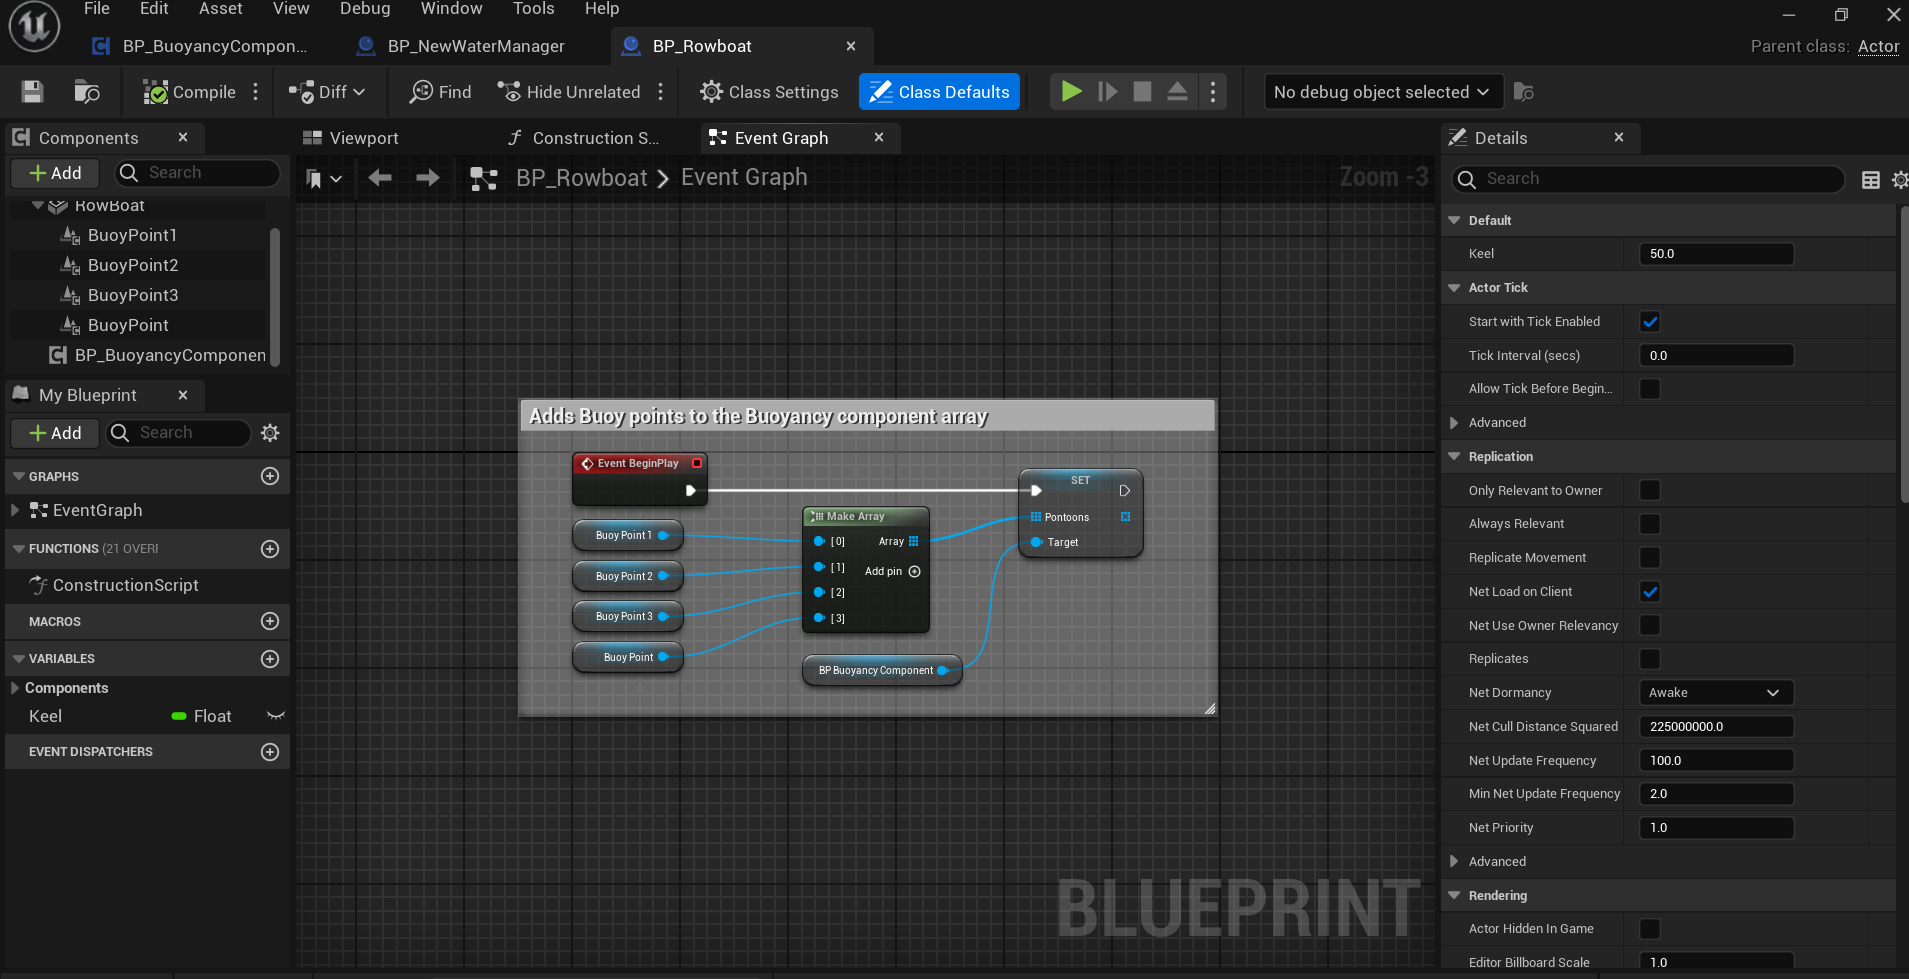
Task: Select the BP_BuoyancyComponent in components list
Action: tap(160, 355)
